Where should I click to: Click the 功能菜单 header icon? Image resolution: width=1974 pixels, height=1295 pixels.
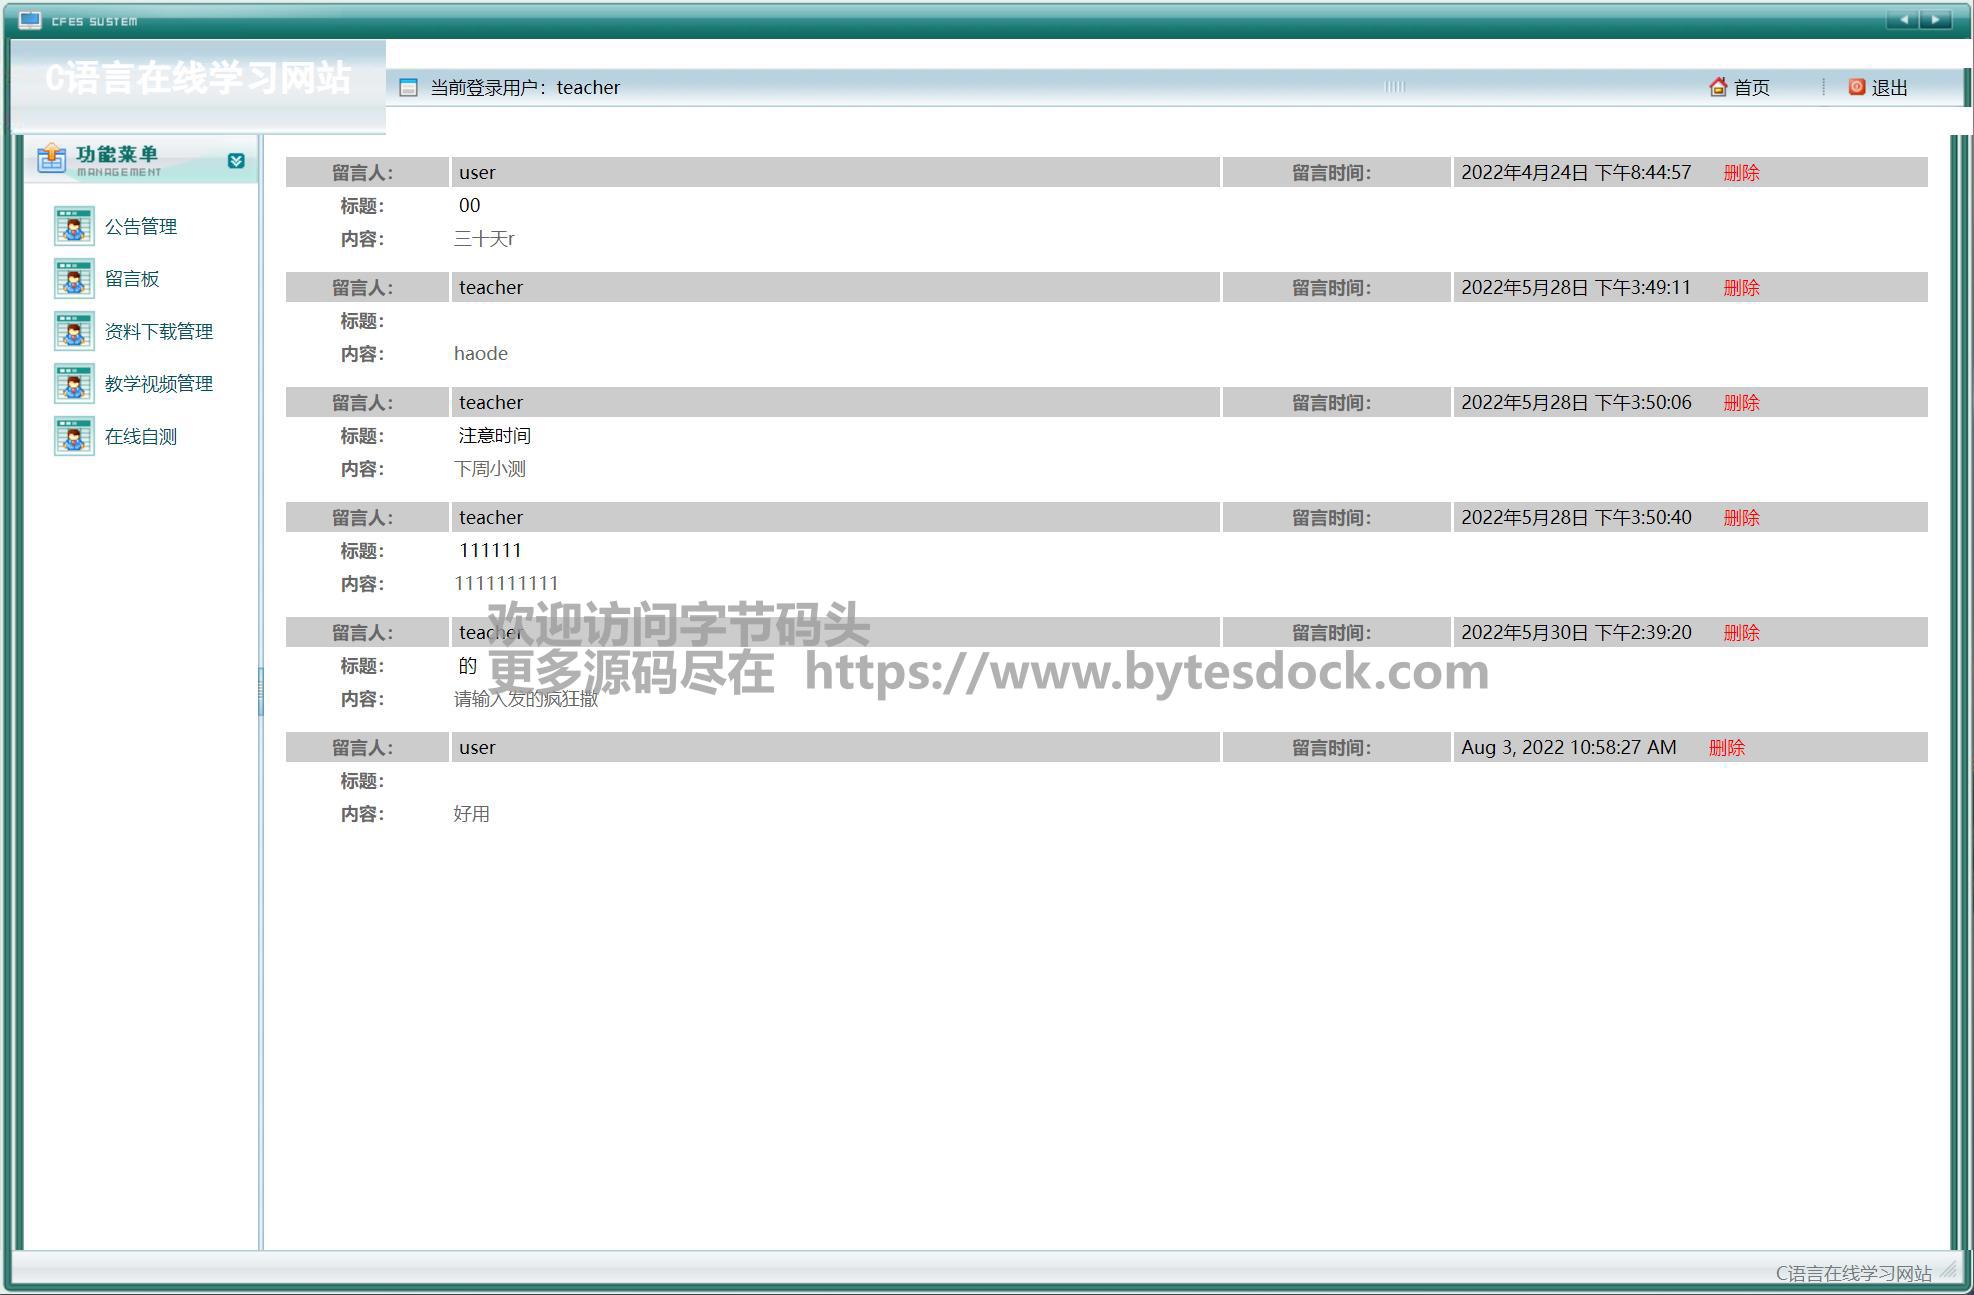click(x=51, y=158)
